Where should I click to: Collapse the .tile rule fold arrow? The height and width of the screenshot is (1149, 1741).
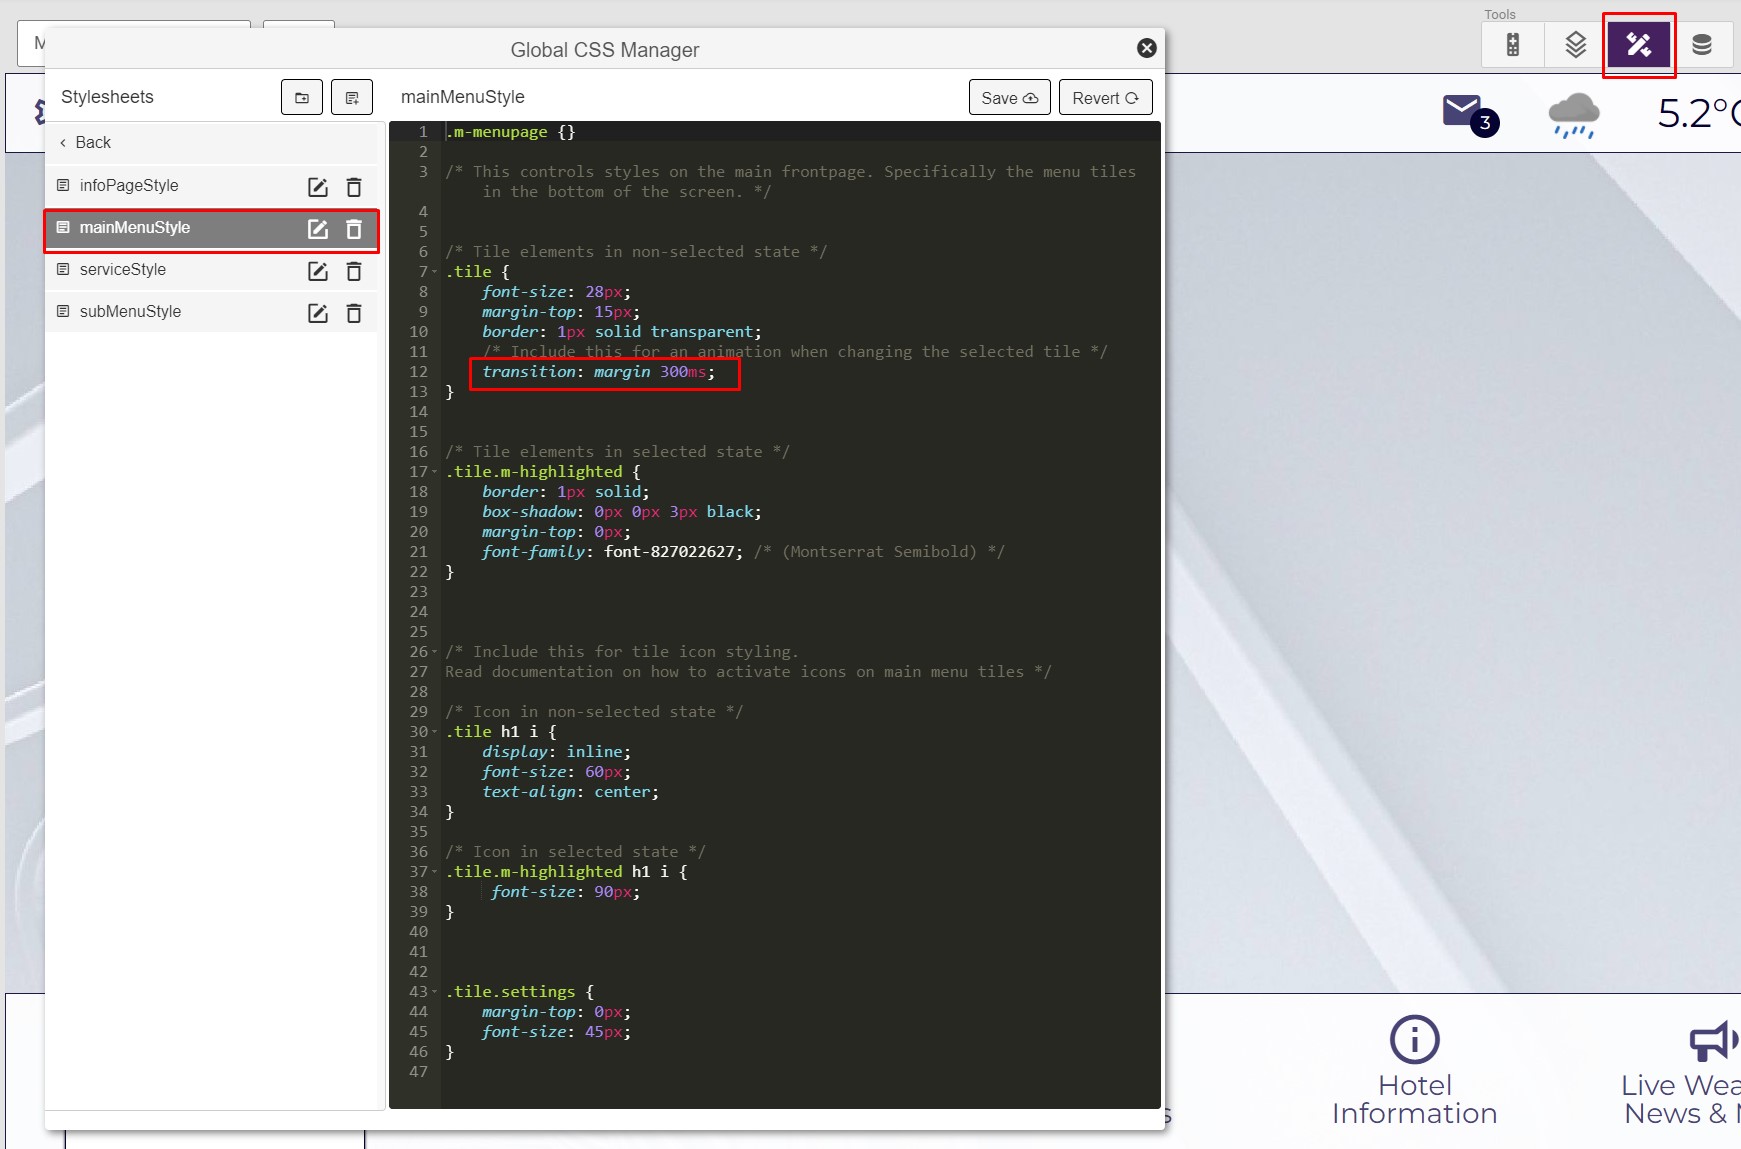point(435,272)
